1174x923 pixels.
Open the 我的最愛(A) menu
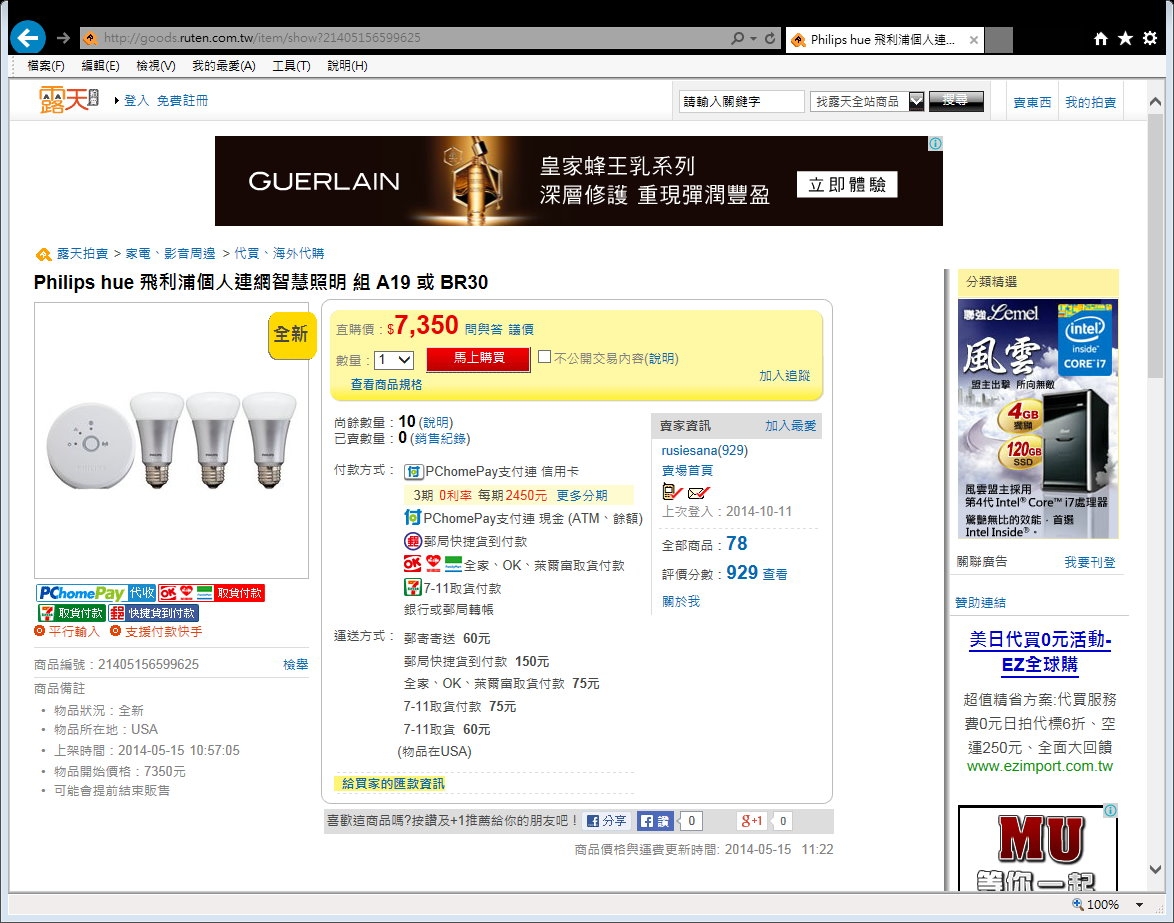(x=224, y=66)
